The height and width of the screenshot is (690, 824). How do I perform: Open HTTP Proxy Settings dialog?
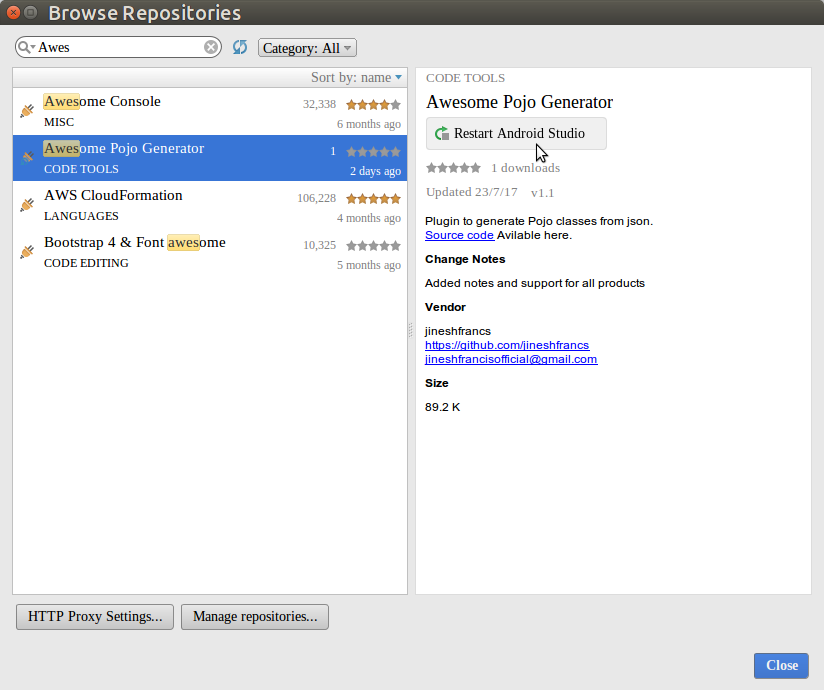(x=95, y=616)
